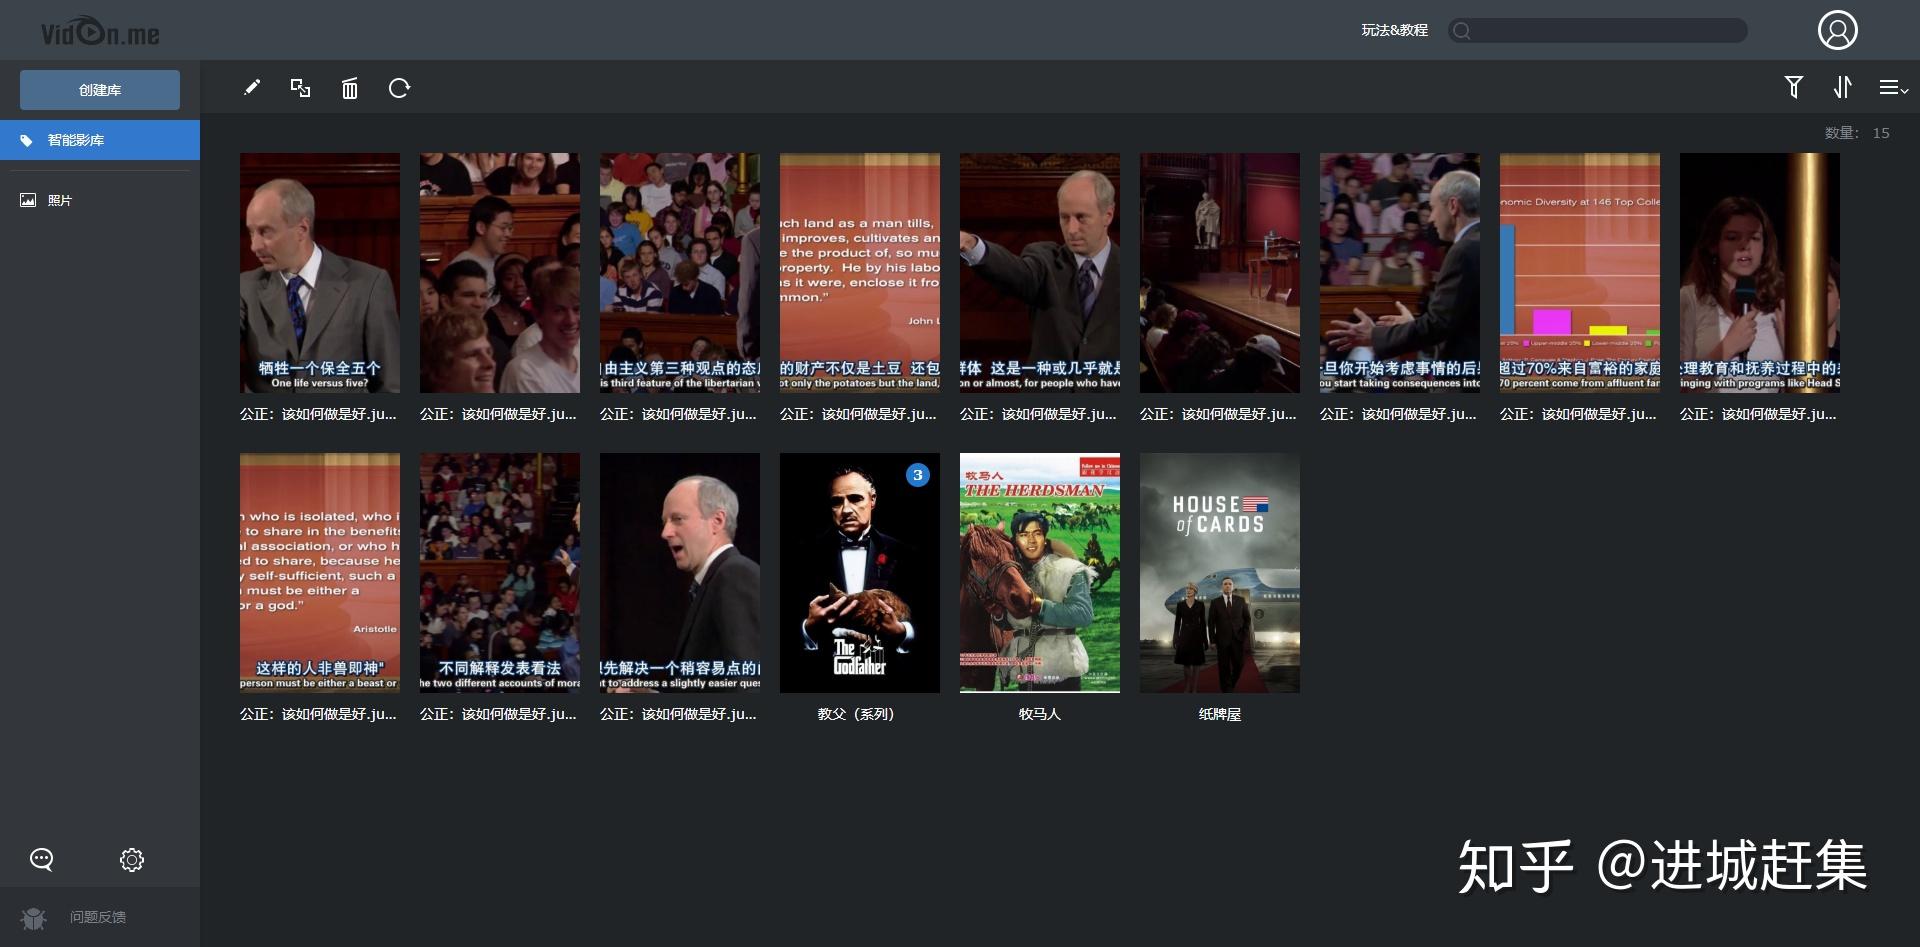The image size is (1920, 947).
Task: Open The Godfather poster
Action: coord(860,573)
